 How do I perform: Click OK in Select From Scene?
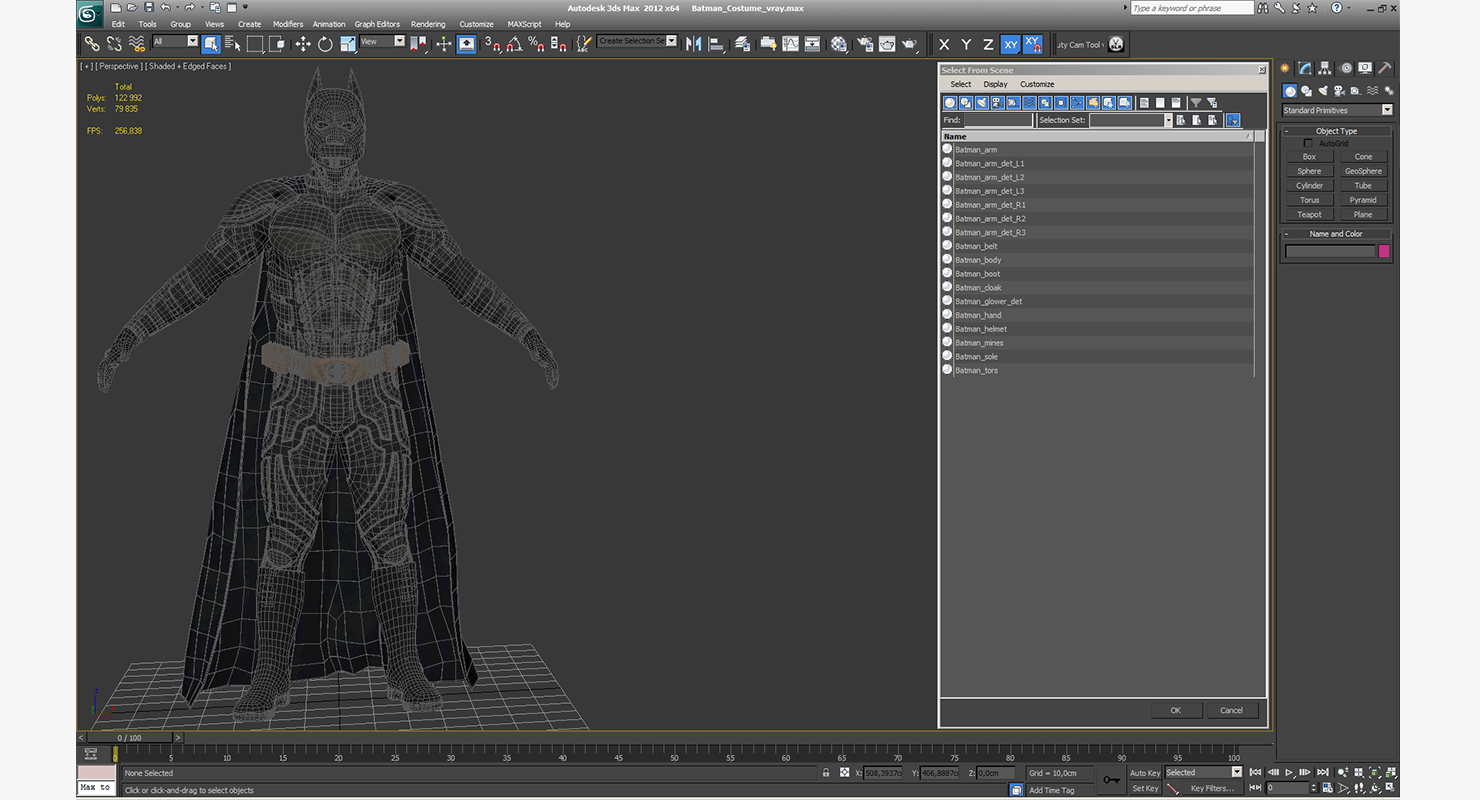pos(1175,710)
